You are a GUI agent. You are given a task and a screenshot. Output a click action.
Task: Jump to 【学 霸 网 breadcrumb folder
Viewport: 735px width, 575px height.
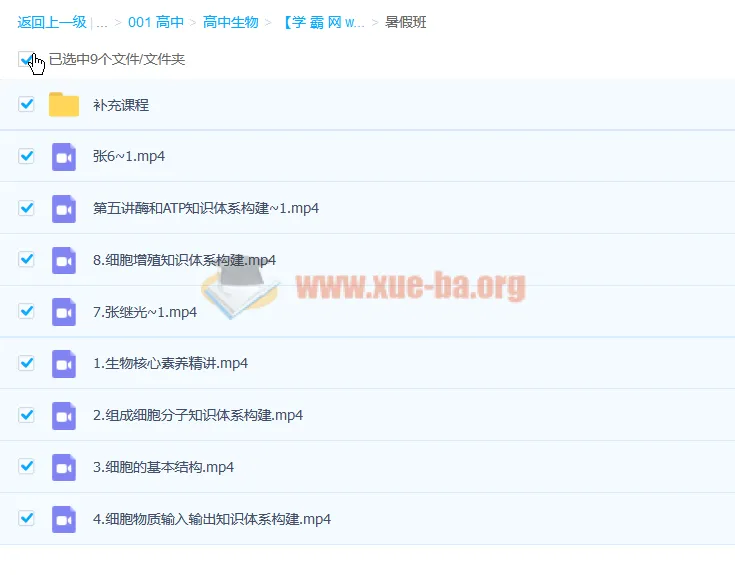(x=324, y=22)
